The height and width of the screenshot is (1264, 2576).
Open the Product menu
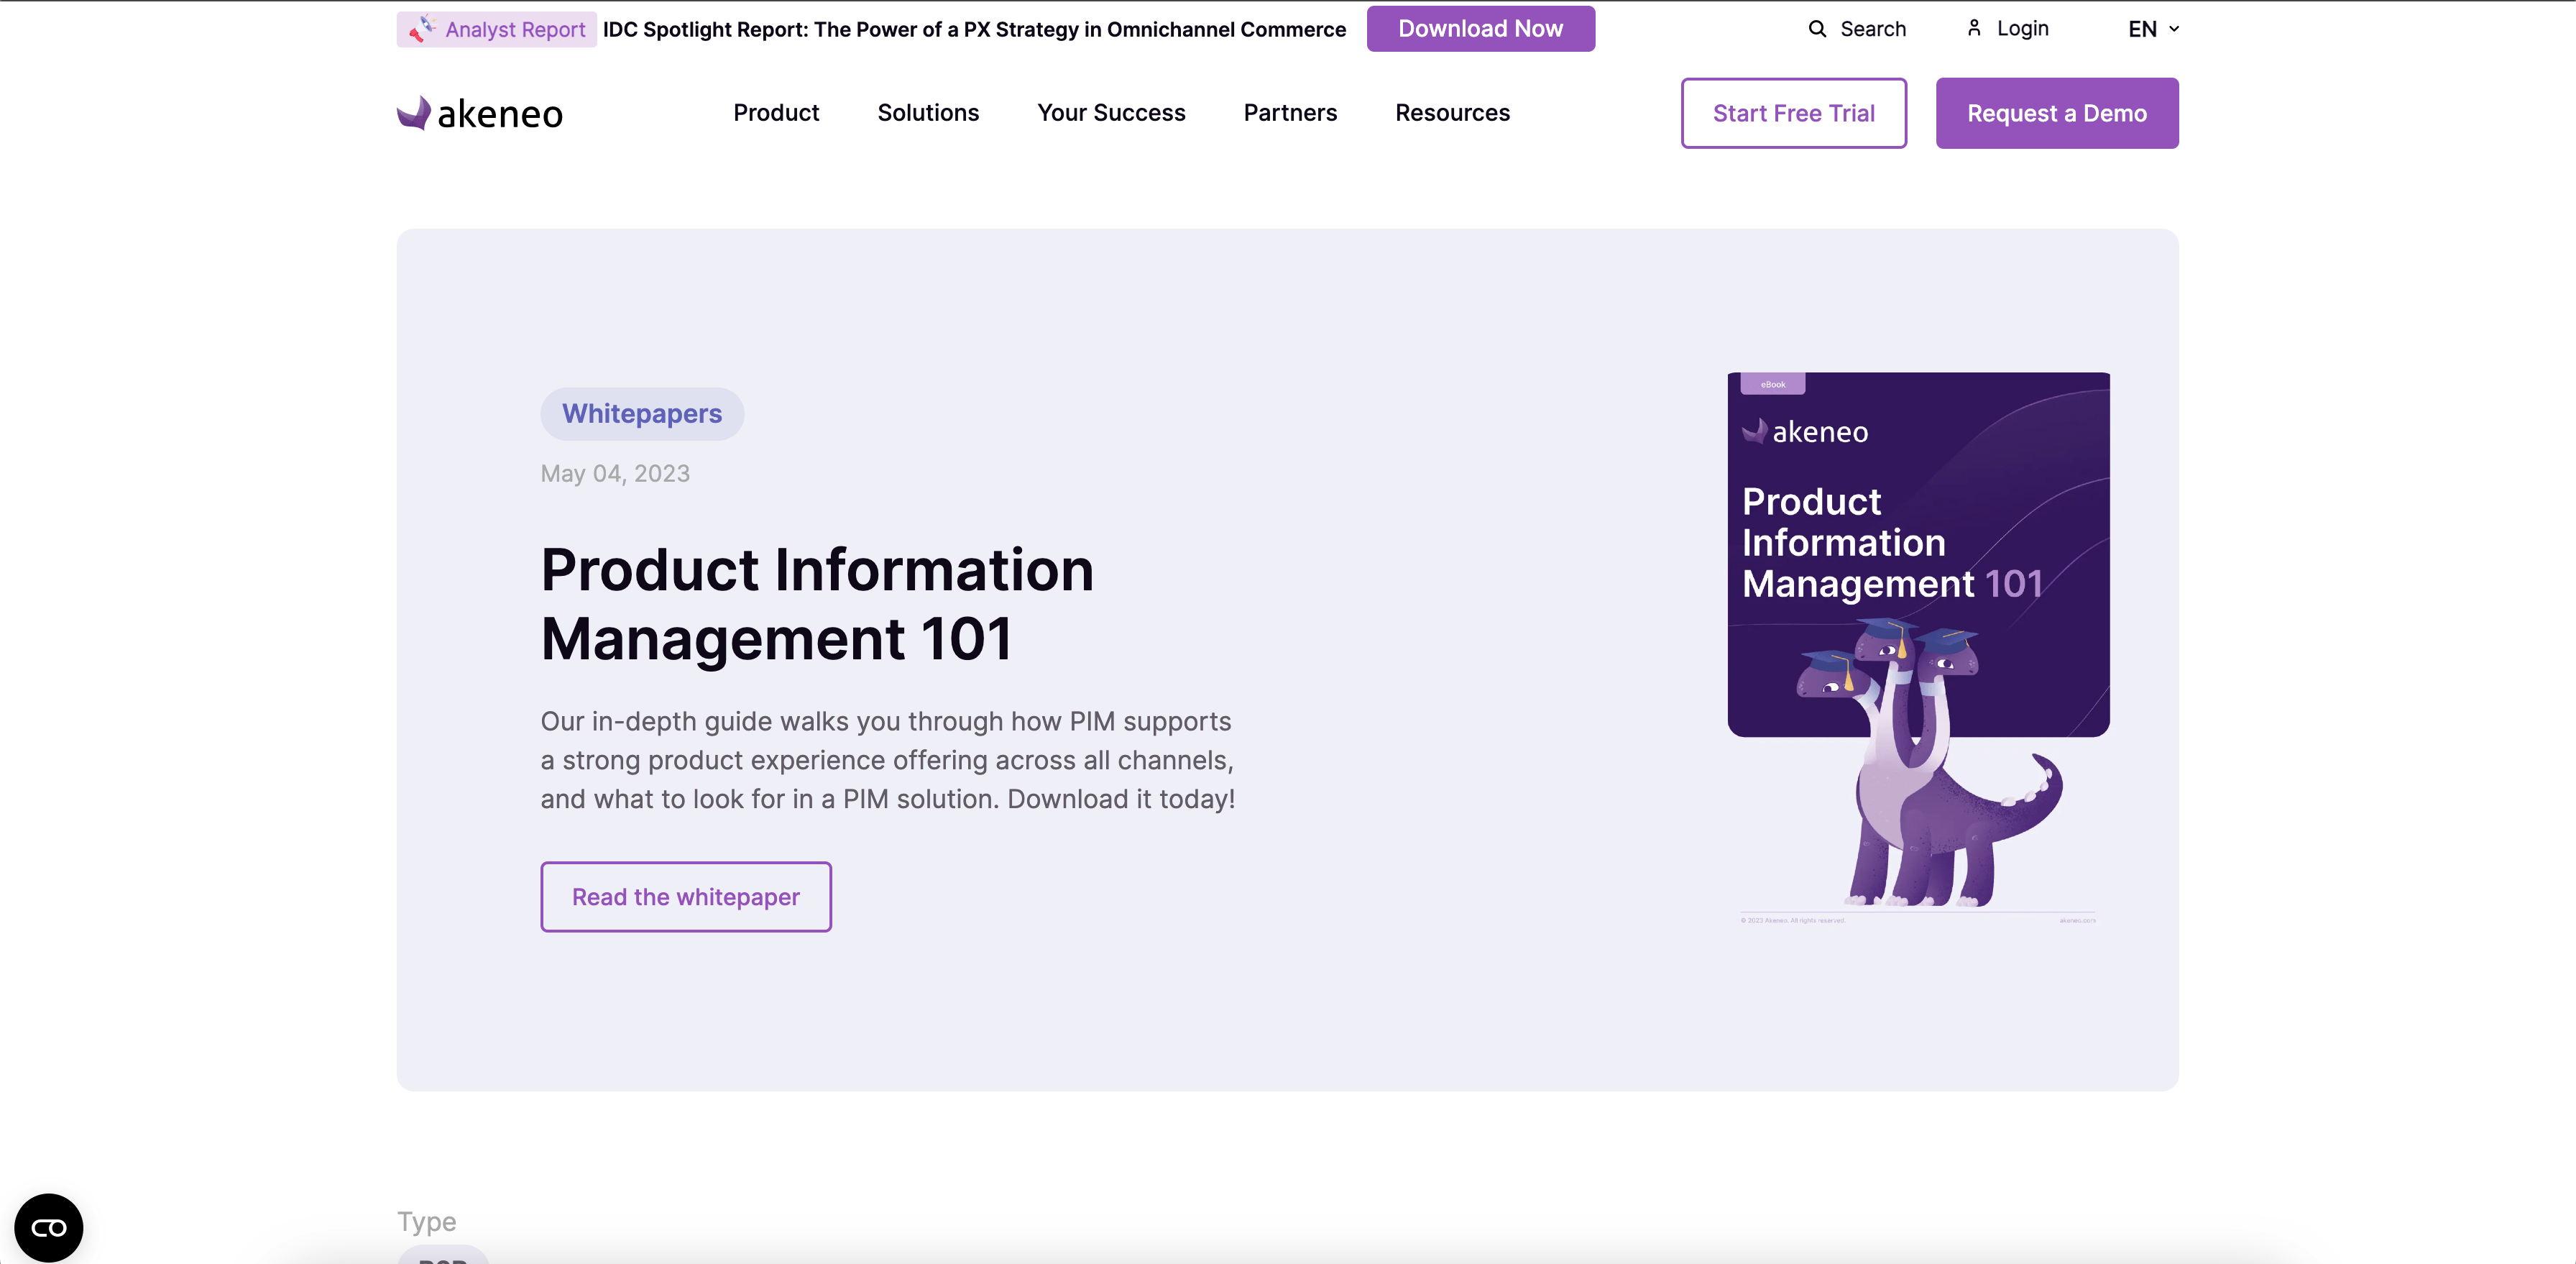point(776,113)
